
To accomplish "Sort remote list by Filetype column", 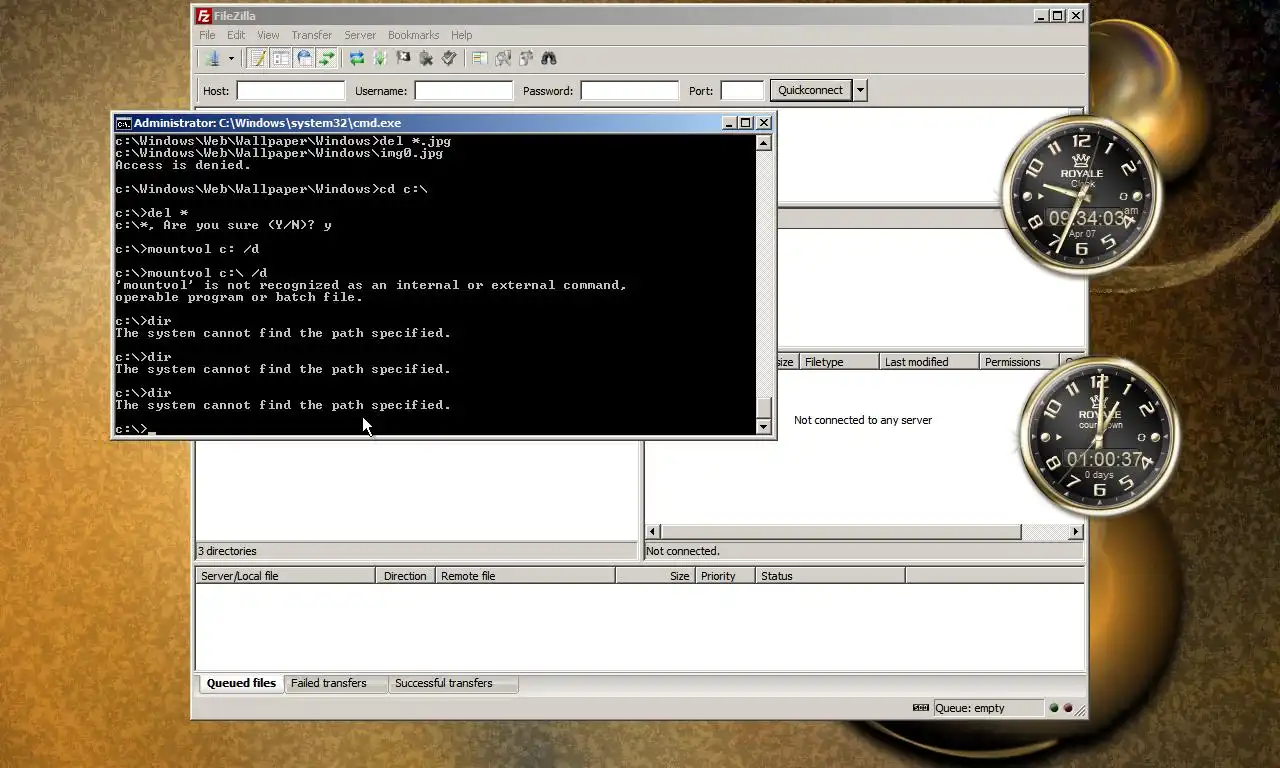I will point(838,362).
